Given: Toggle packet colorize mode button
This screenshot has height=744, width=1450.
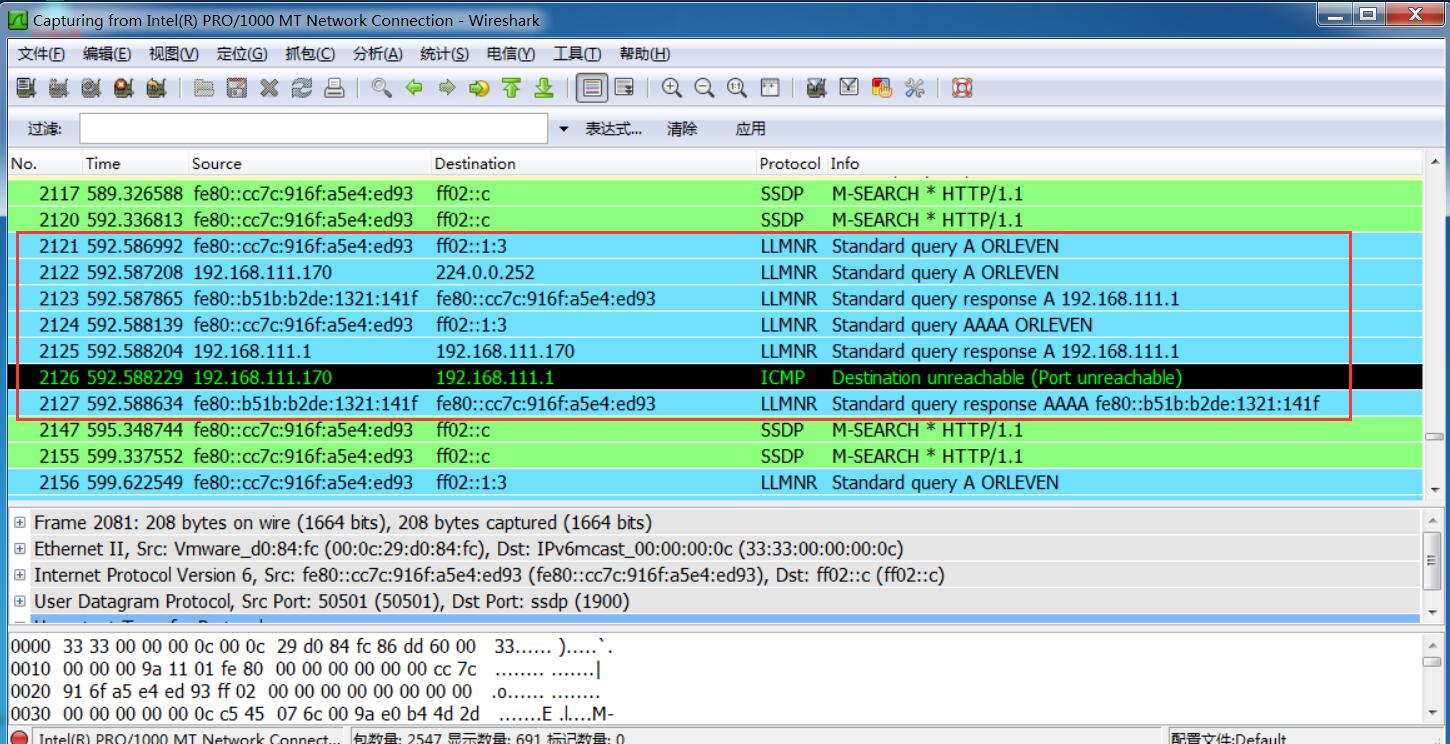Looking at the screenshot, I should pos(593,88).
